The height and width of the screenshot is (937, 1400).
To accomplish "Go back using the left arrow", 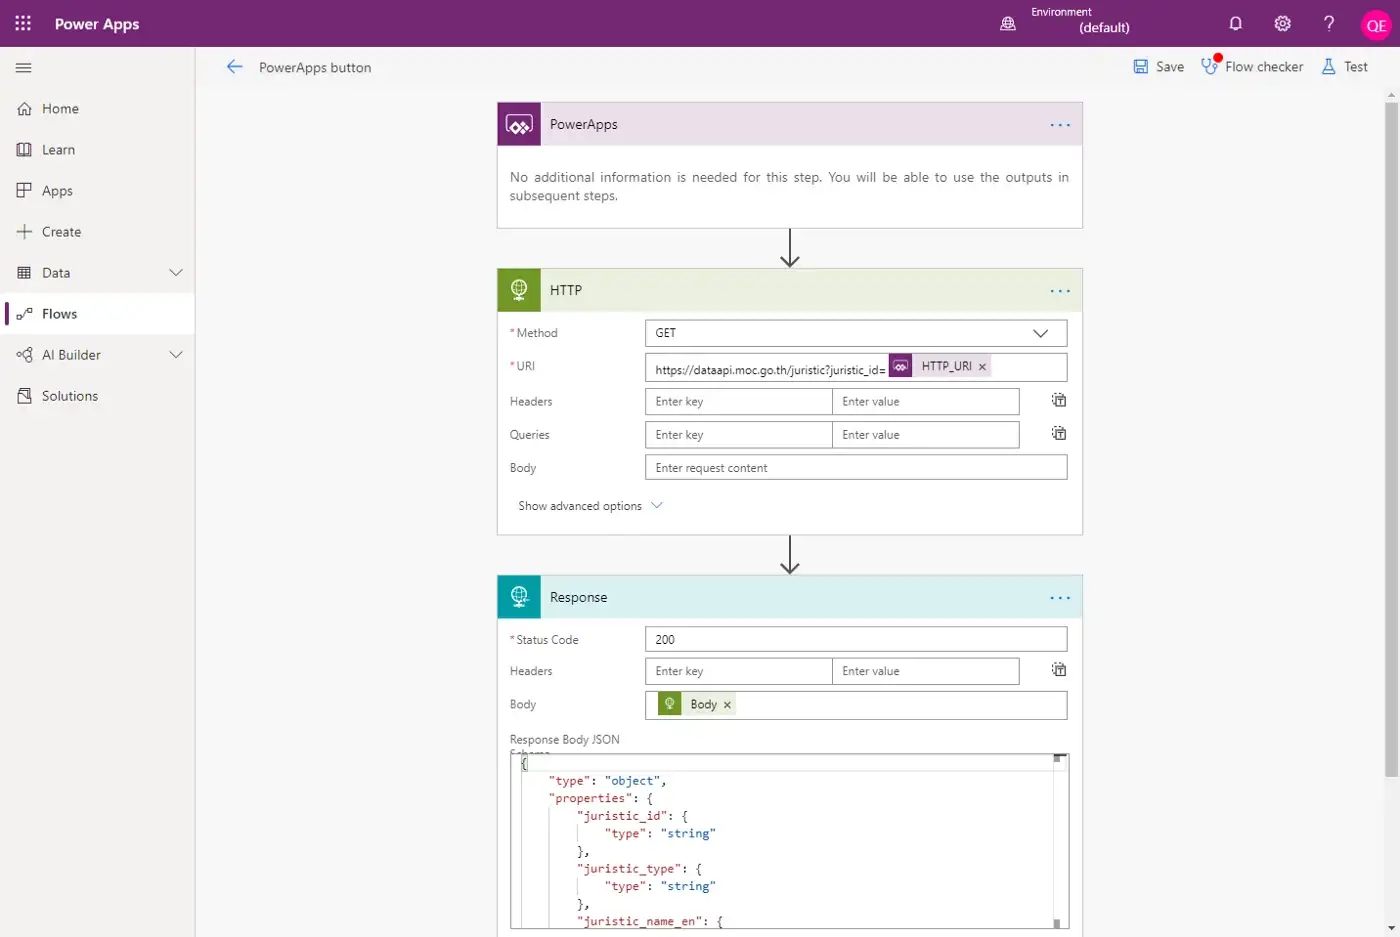I will point(234,67).
